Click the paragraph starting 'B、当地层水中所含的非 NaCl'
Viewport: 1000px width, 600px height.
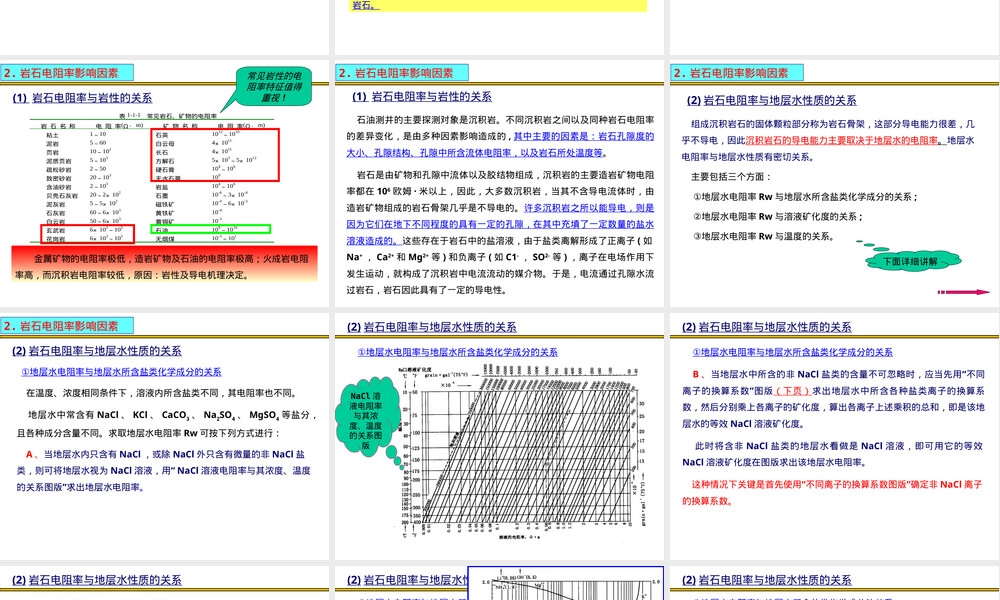(x=833, y=399)
